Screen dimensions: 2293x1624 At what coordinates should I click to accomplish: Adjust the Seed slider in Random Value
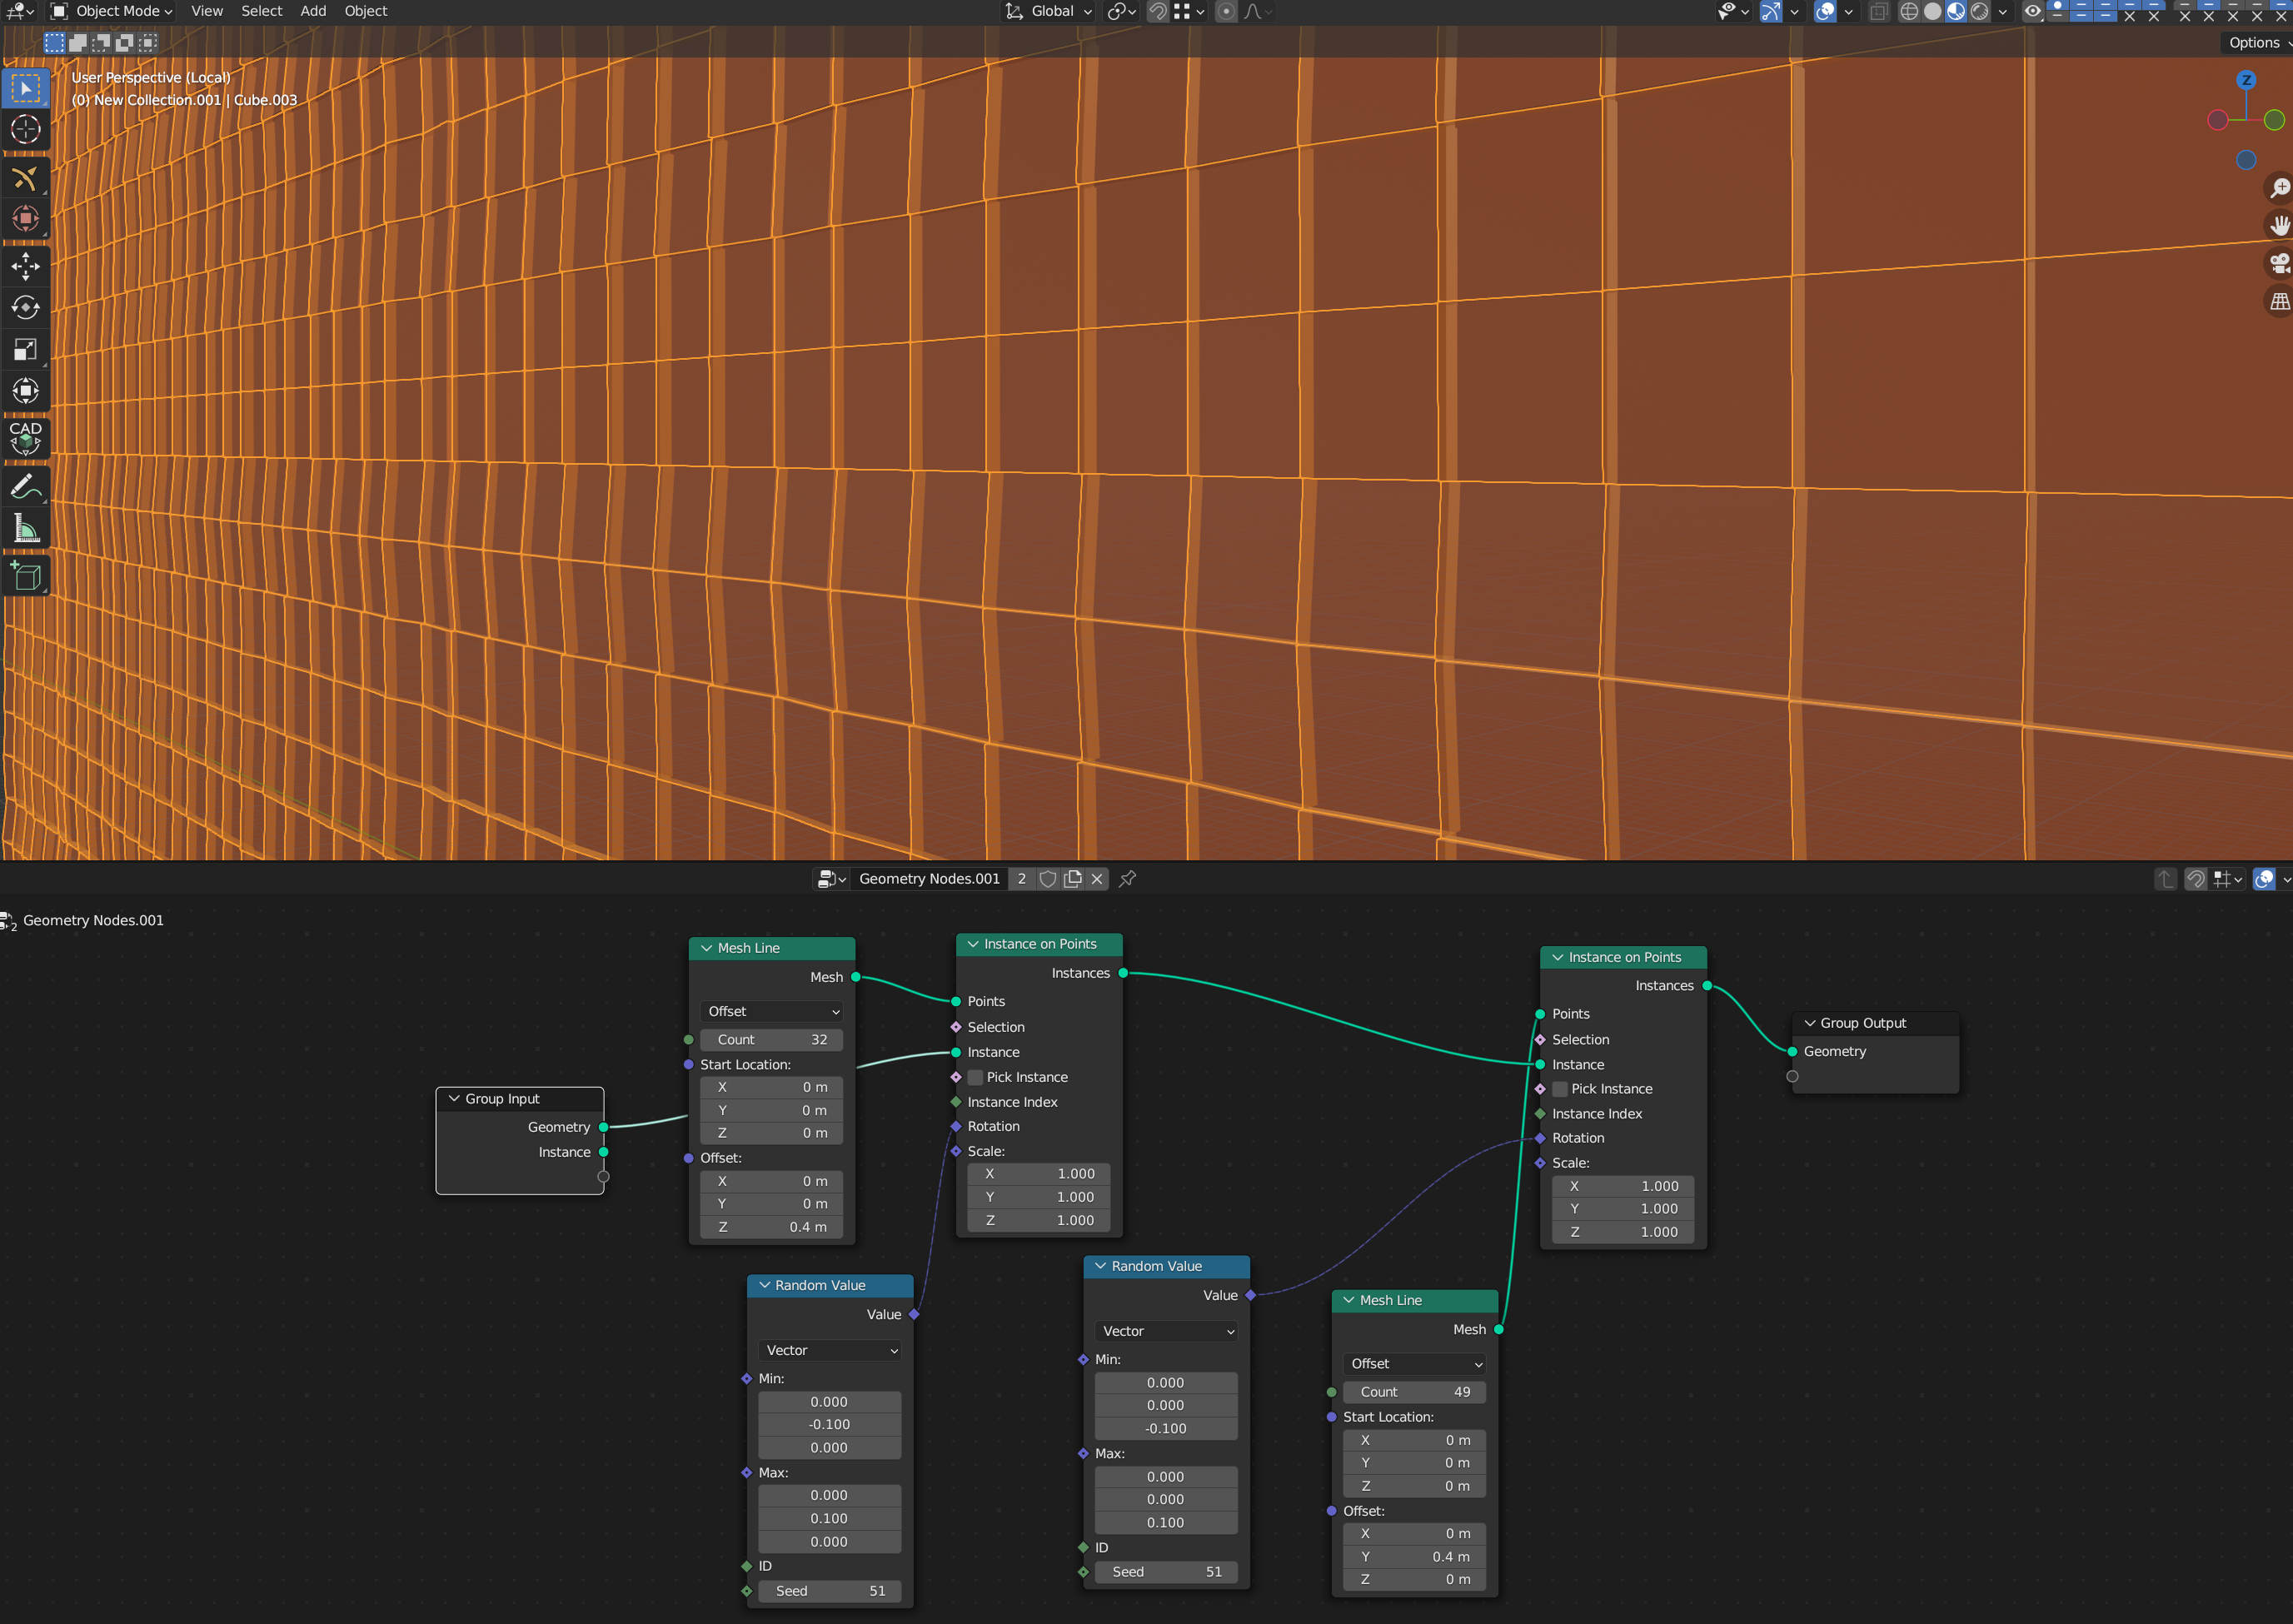(x=829, y=1590)
